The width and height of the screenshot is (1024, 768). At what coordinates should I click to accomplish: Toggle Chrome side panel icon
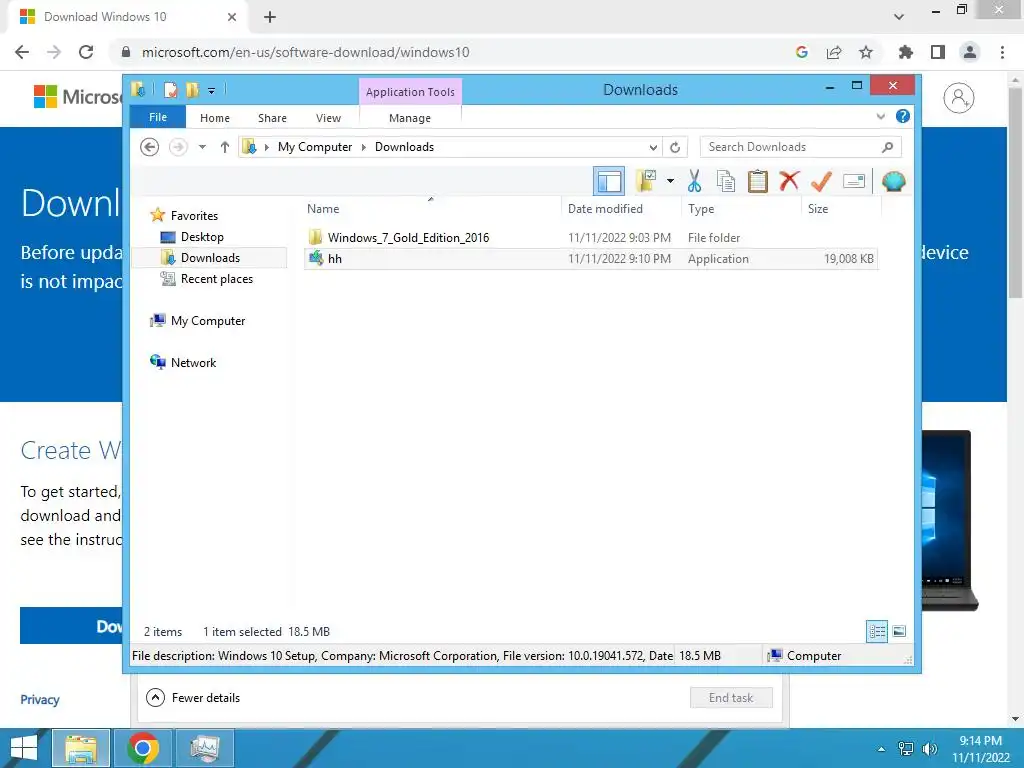point(938,52)
